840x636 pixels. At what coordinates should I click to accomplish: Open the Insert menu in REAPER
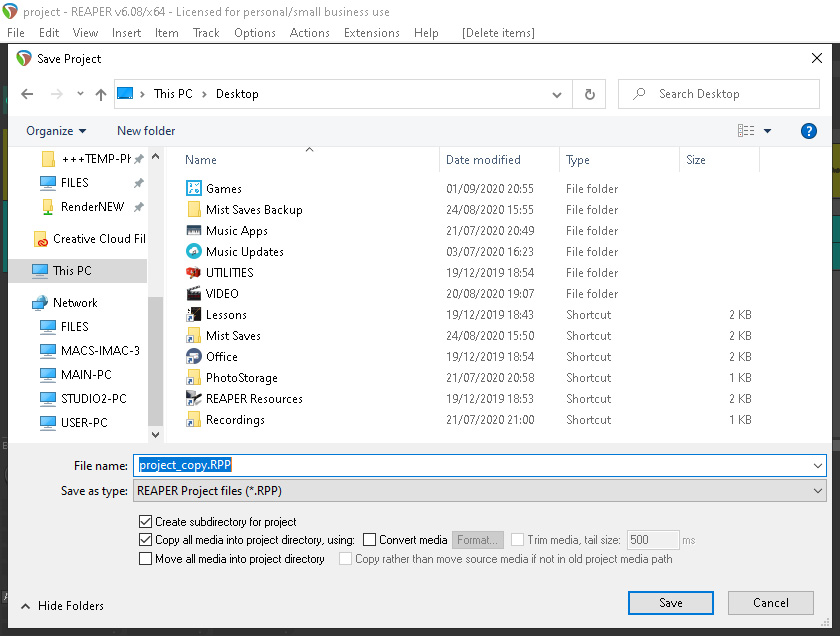[126, 33]
